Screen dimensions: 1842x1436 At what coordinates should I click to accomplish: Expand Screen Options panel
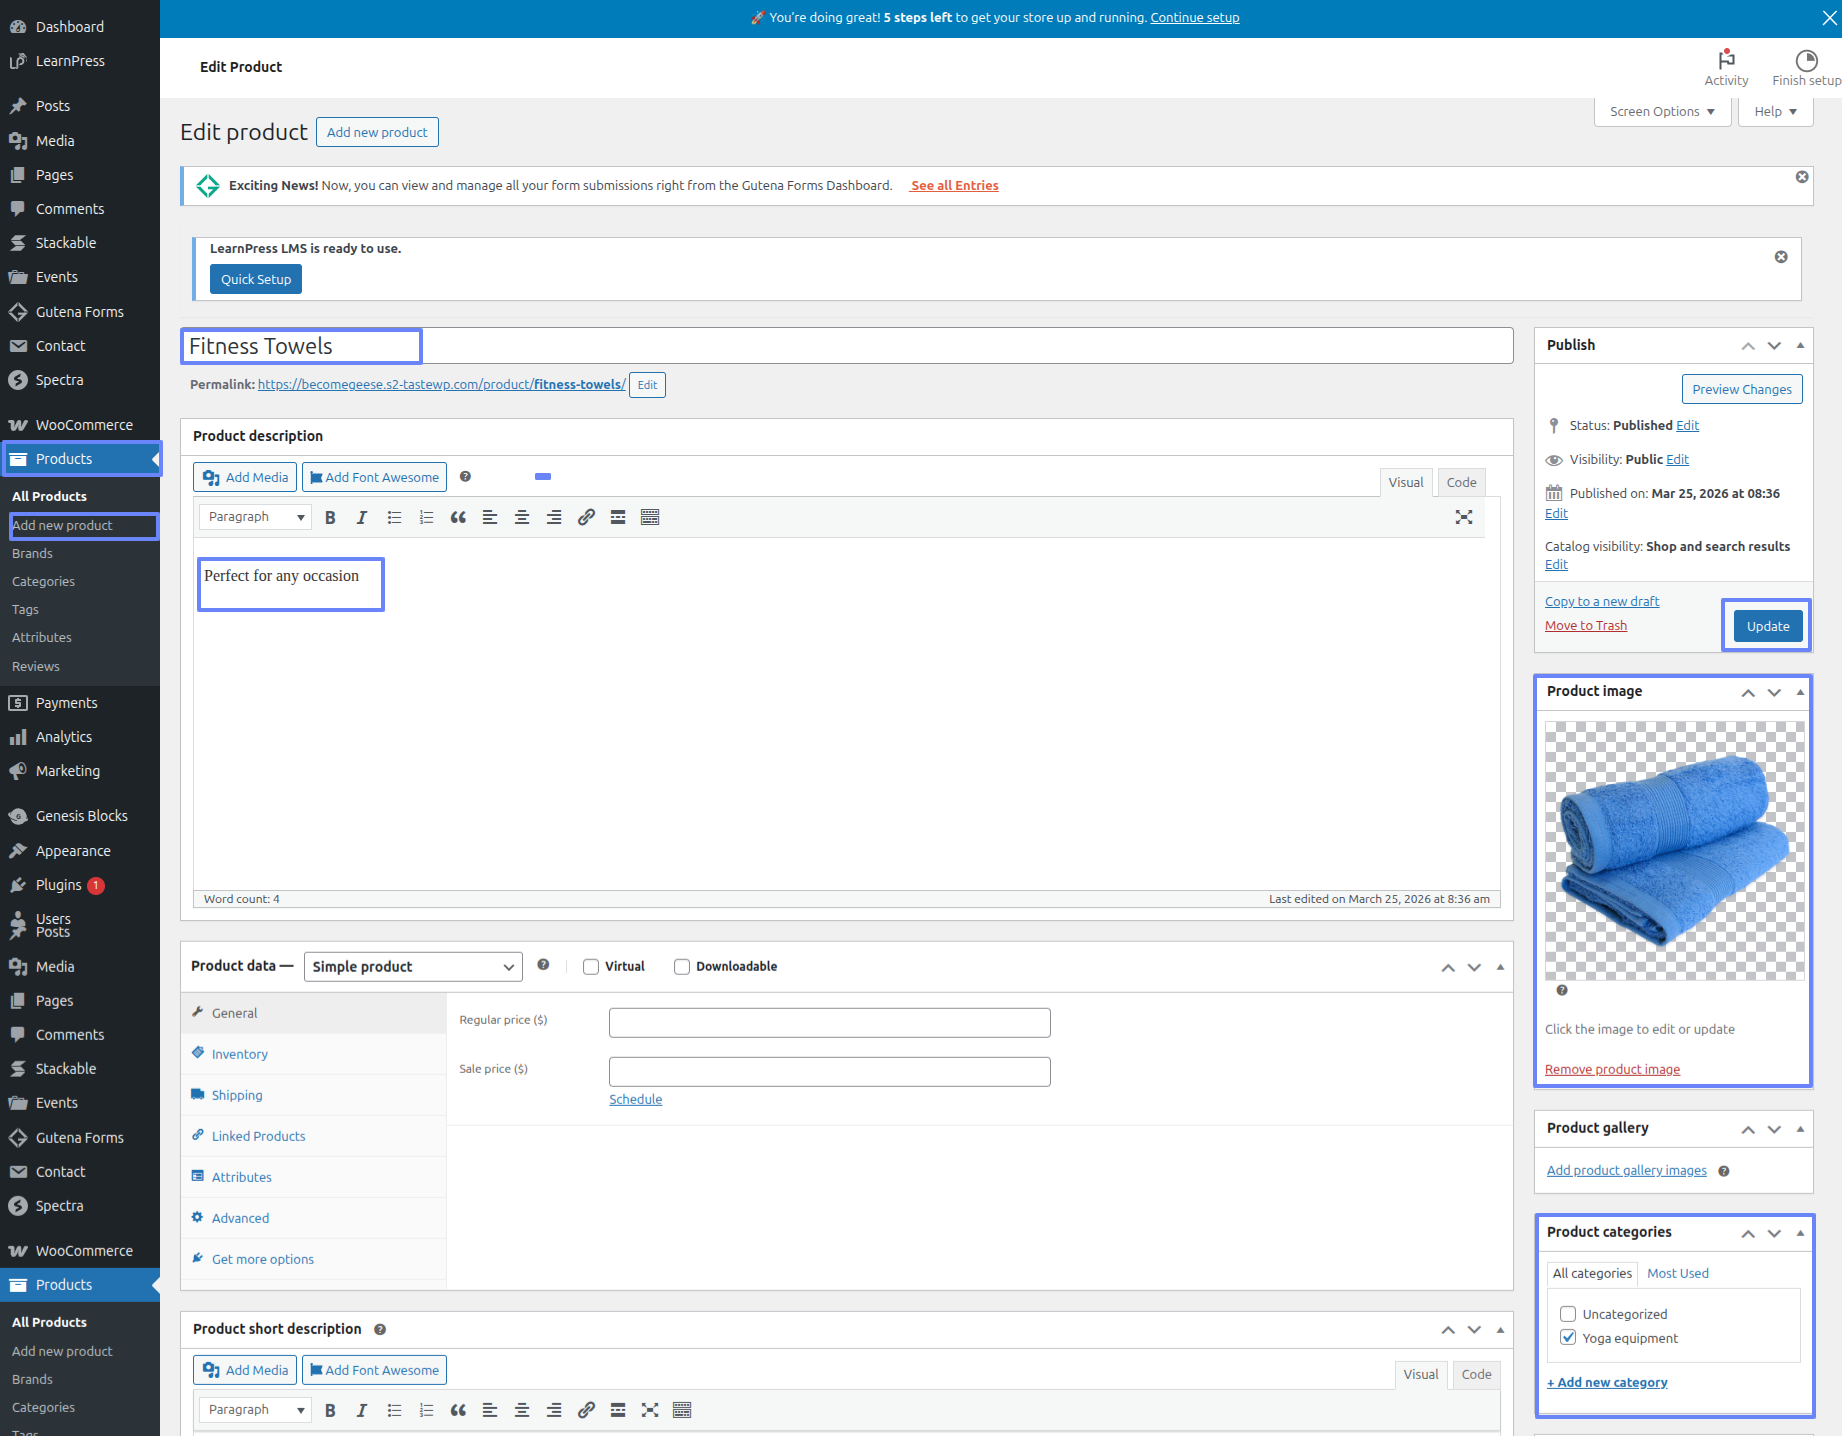pos(1662,112)
